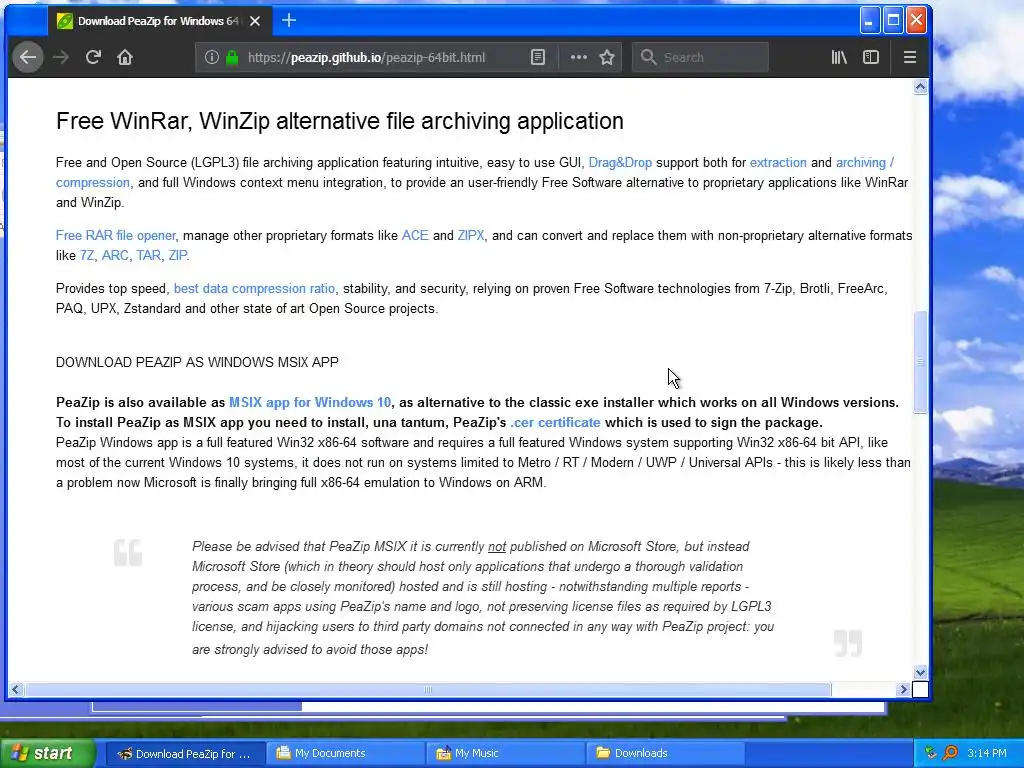Click DOWNLOAD PEAZIP AS WINDOWS MSIX APP heading
The image size is (1024, 768).
point(197,362)
